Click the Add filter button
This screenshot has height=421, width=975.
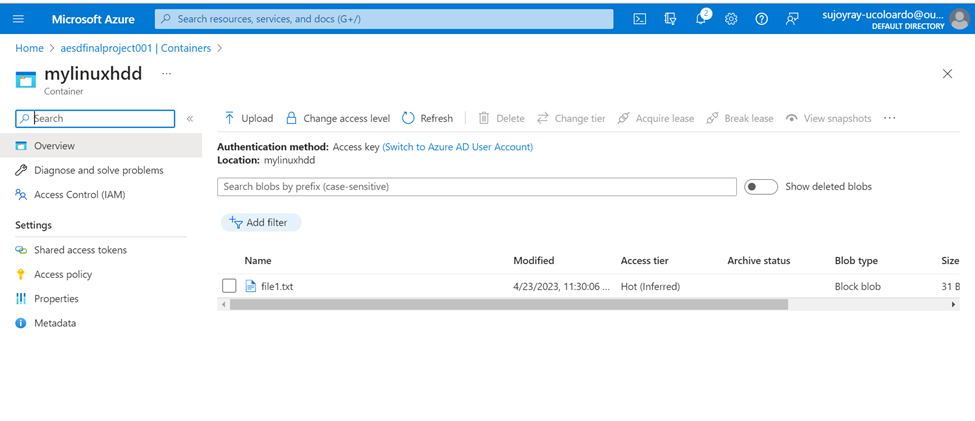coord(261,223)
